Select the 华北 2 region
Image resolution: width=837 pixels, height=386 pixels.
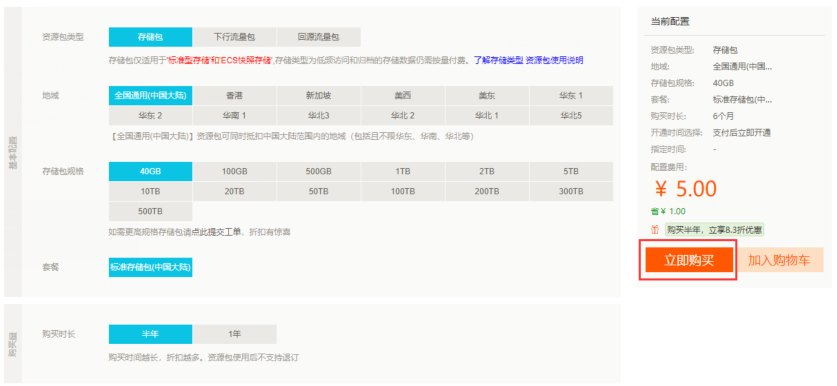tap(403, 115)
